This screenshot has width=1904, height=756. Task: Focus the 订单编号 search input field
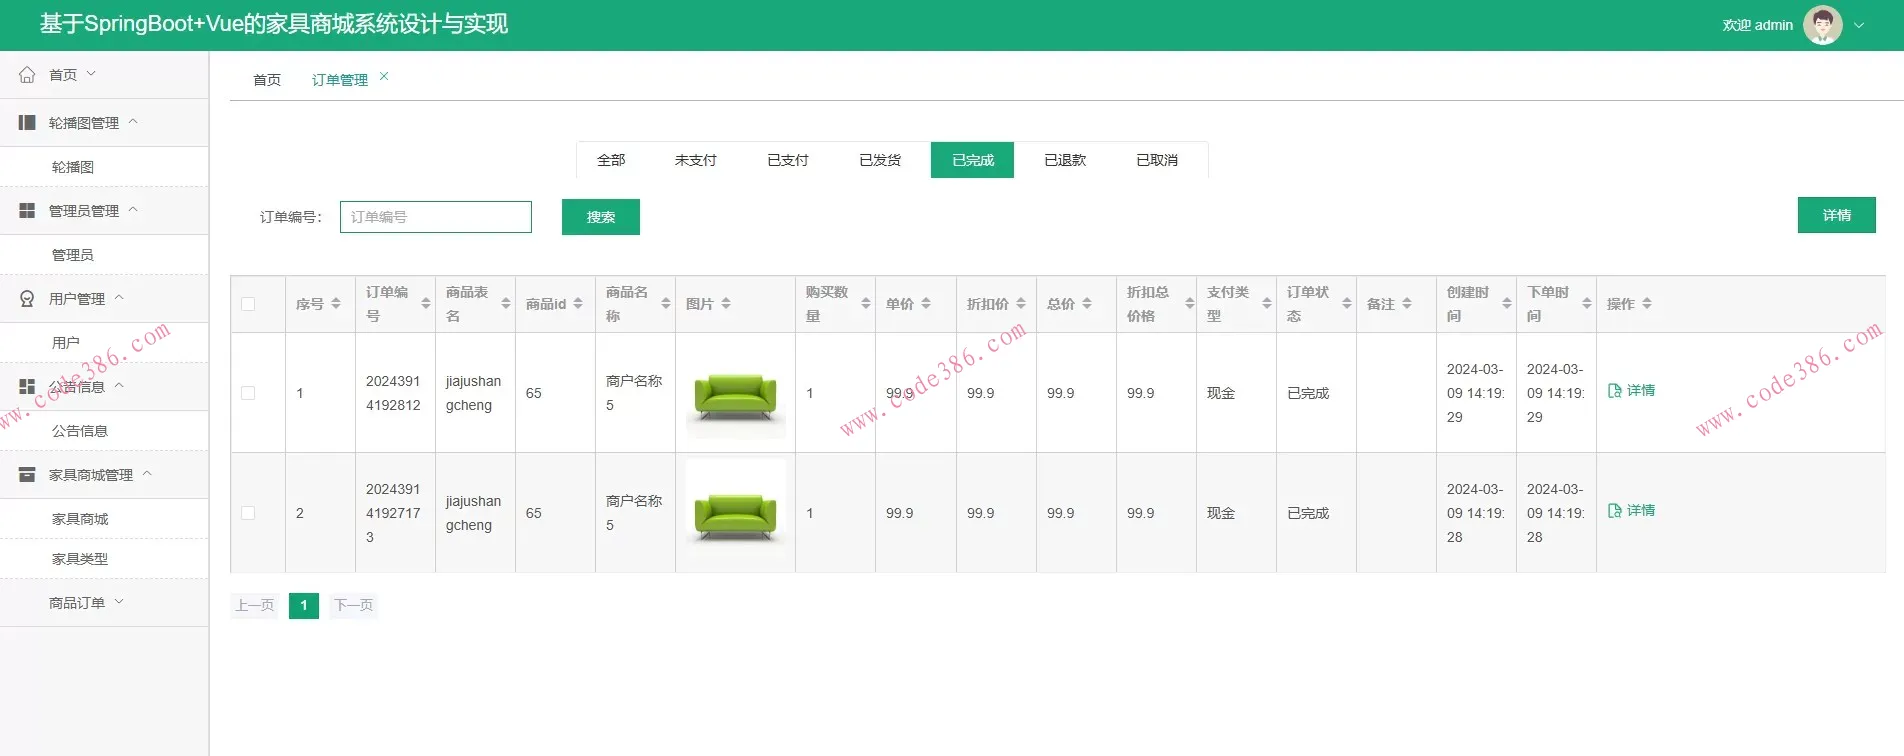click(x=436, y=217)
